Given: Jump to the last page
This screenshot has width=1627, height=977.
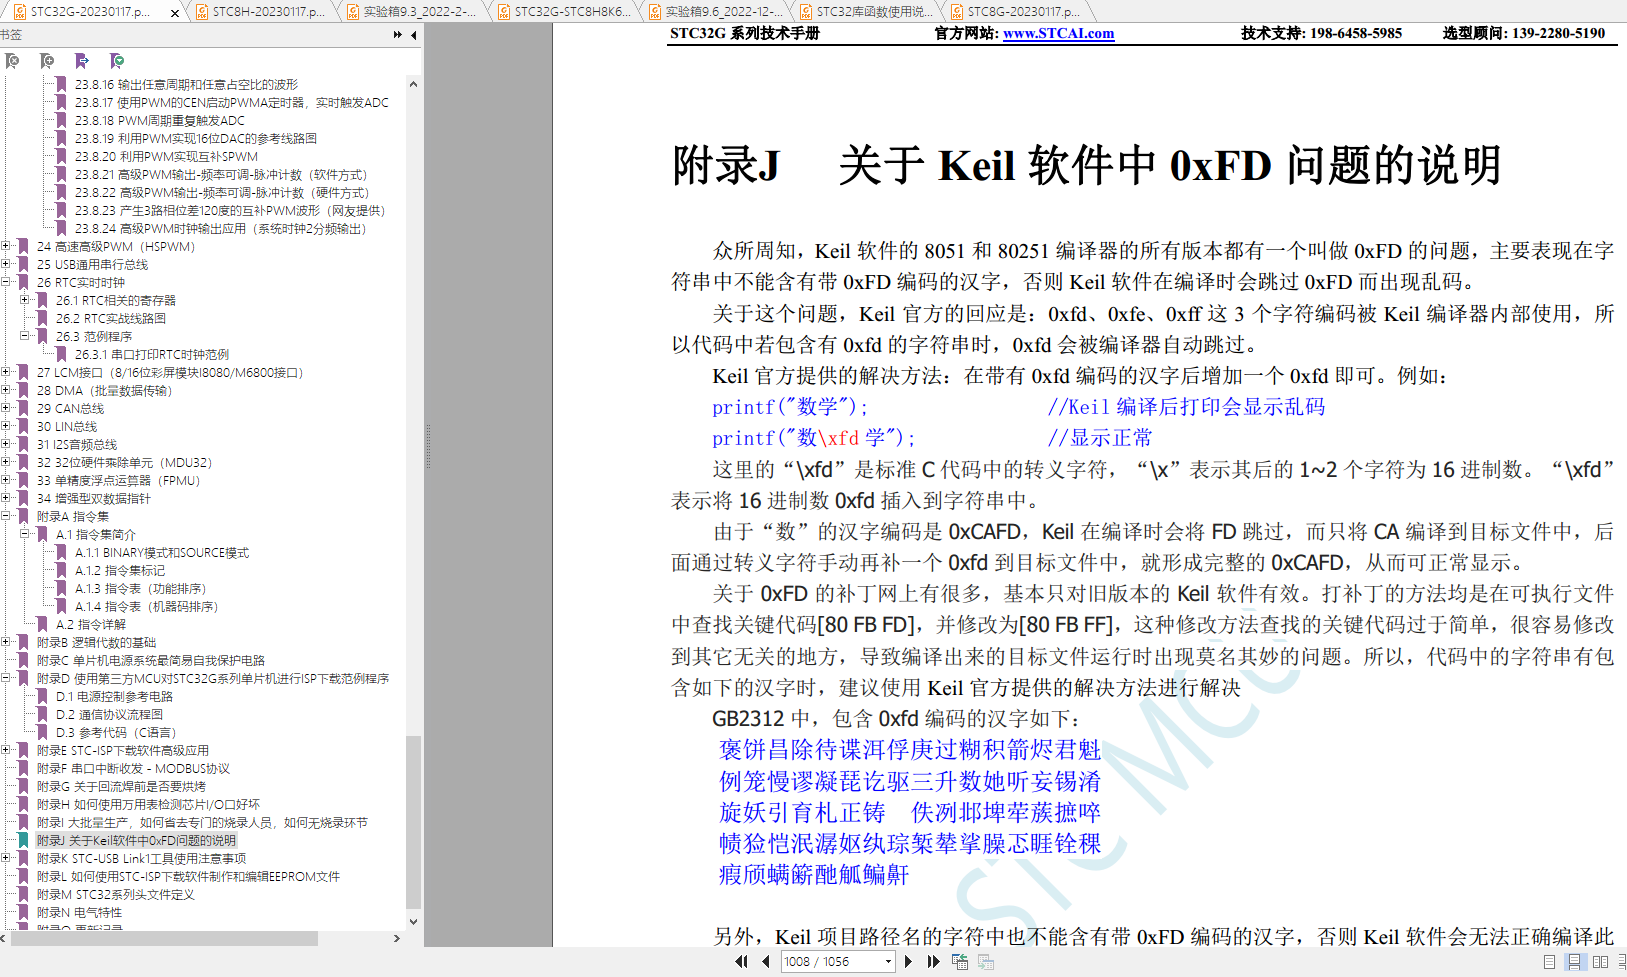Looking at the screenshot, I should [933, 961].
